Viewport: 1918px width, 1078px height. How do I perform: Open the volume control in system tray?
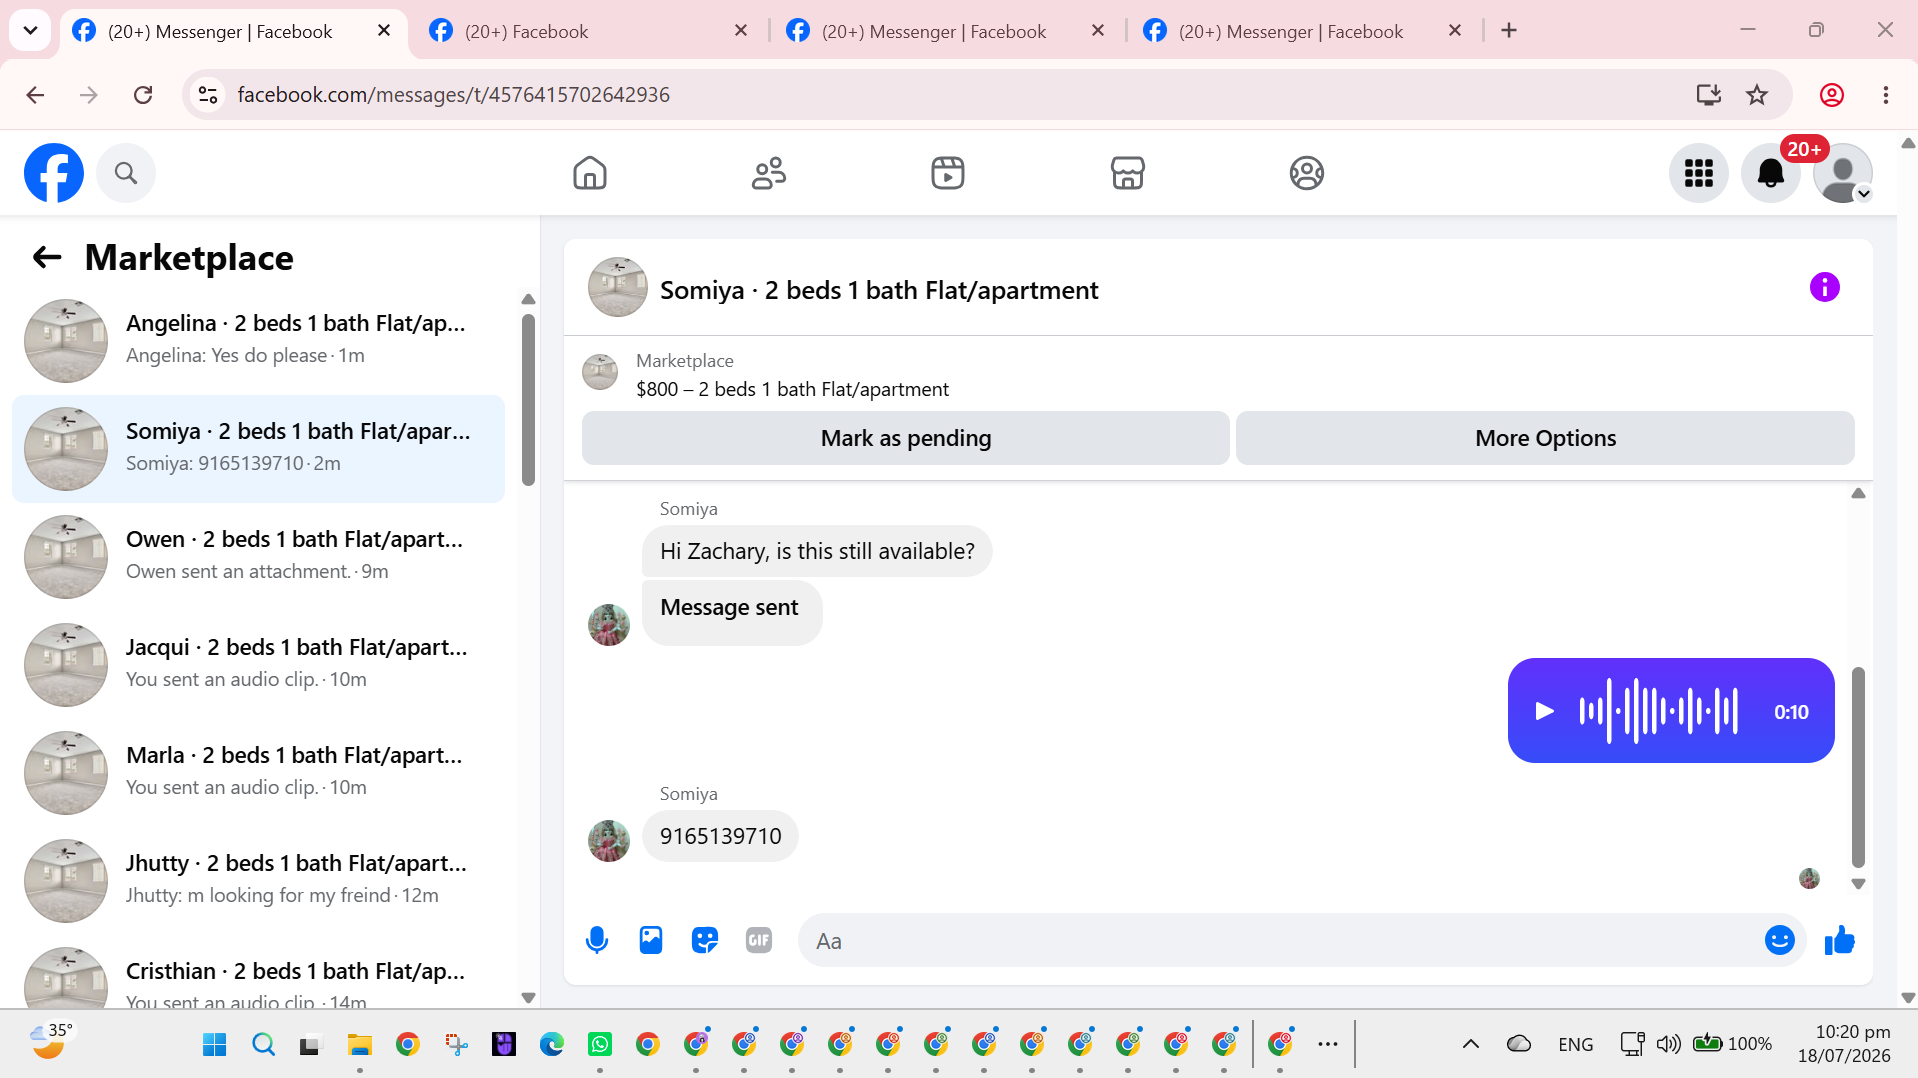click(x=1668, y=1045)
